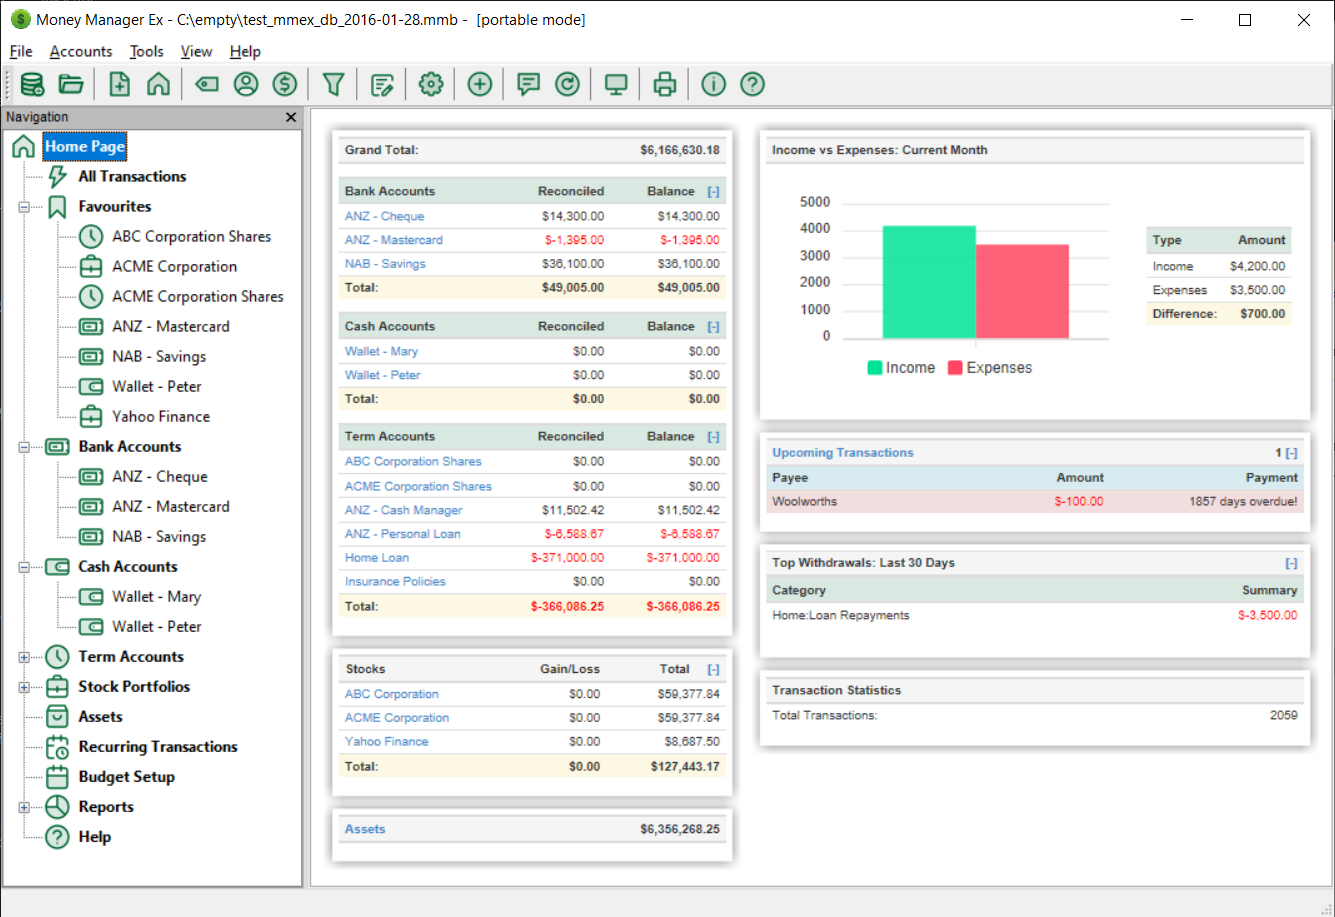Viewport: 1335px width, 917px height.
Task: Open the Payees manager via person icon
Action: pyautogui.click(x=246, y=84)
